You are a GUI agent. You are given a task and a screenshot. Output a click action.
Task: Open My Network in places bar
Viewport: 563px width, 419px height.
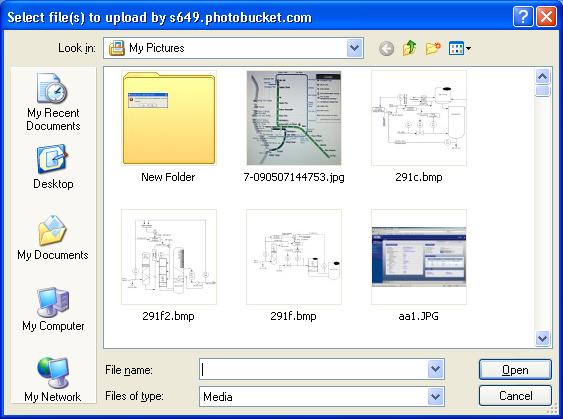(x=53, y=380)
